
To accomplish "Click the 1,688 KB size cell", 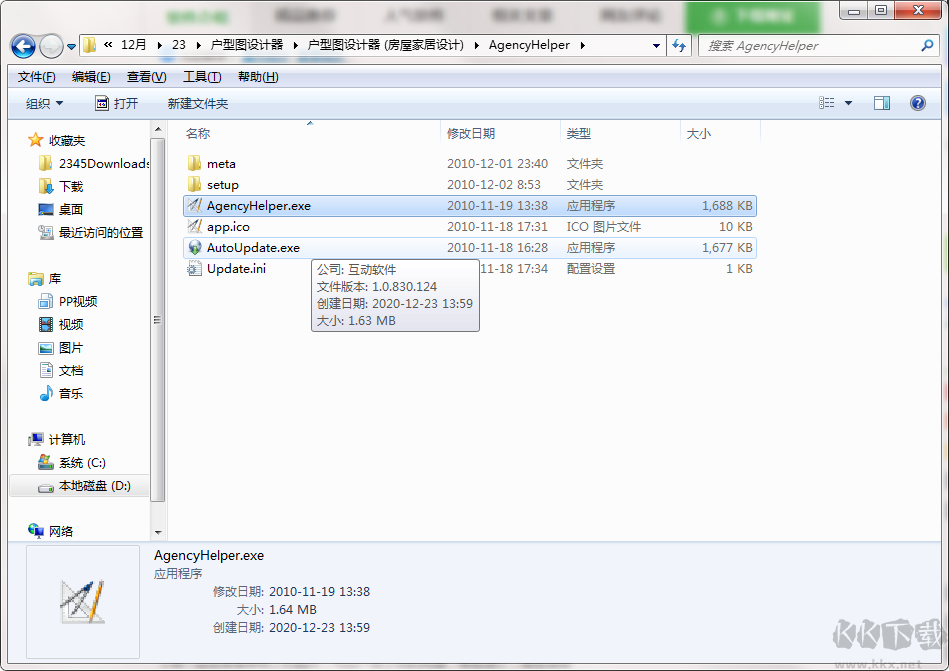I will [727, 206].
